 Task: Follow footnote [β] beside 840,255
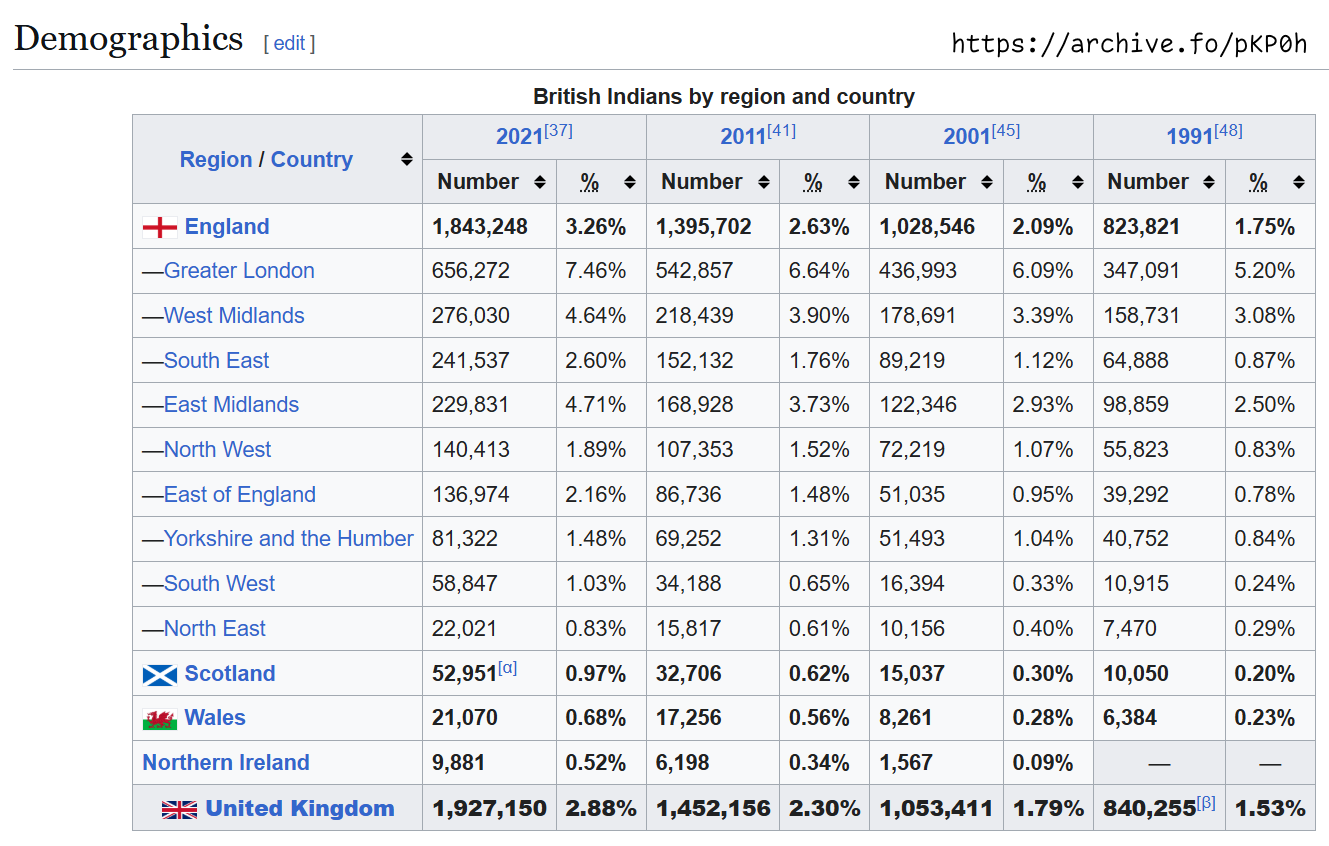click(1206, 803)
